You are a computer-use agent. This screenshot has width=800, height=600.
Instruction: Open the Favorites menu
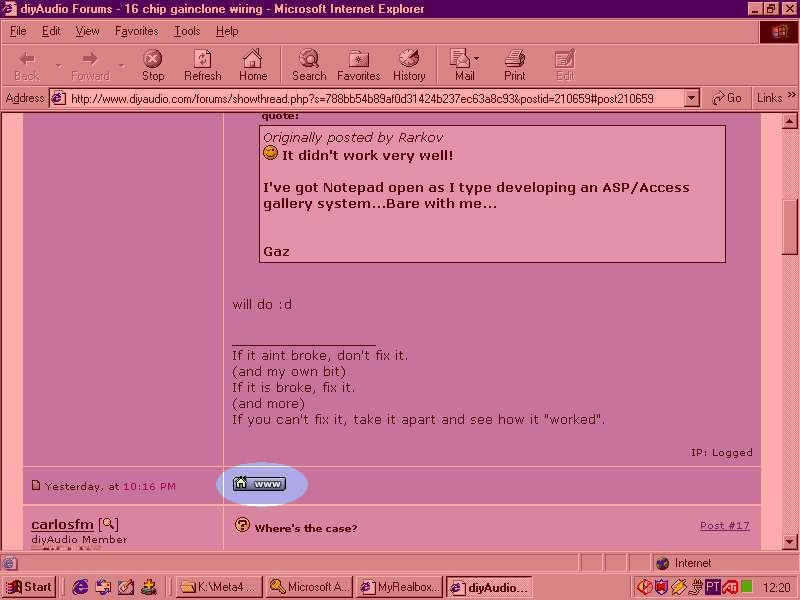pos(136,31)
